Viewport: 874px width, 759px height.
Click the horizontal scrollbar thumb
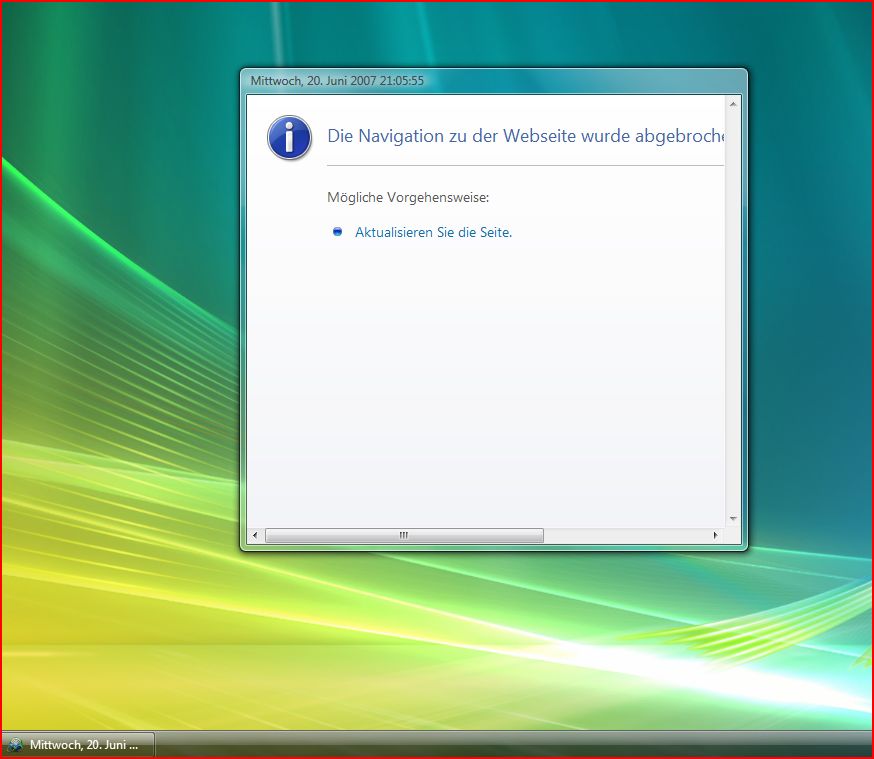404,536
